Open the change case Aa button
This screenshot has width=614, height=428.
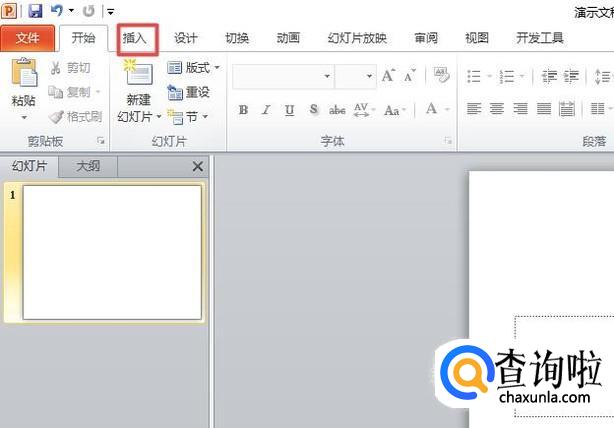pyautogui.click(x=395, y=110)
